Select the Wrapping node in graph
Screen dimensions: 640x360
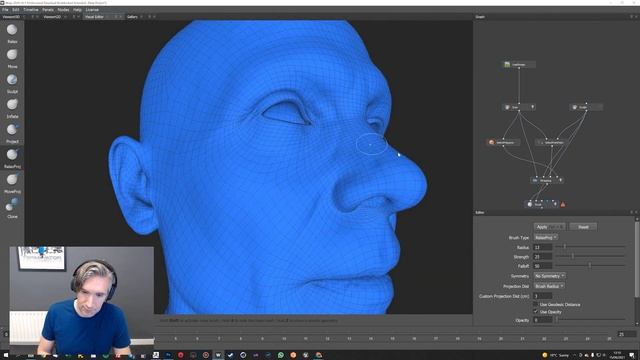[547, 180]
